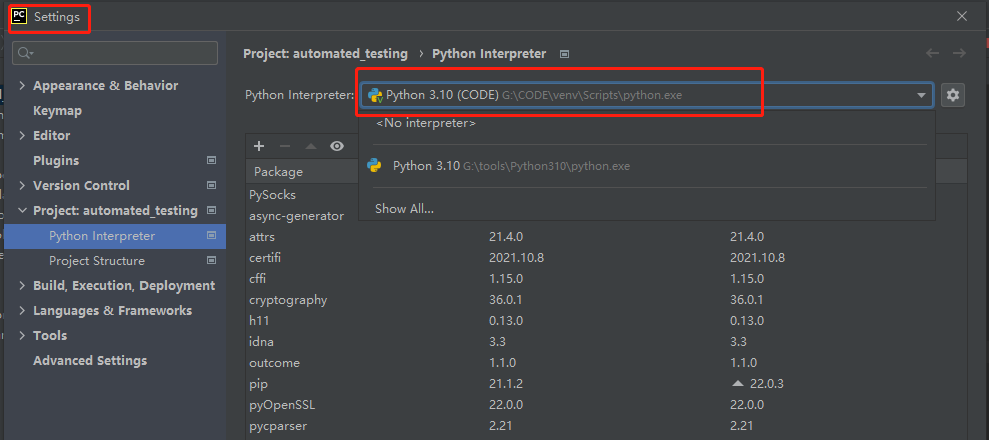Click Python venv icon in interpreter combo box
The width and height of the screenshot is (989, 440).
point(375,95)
